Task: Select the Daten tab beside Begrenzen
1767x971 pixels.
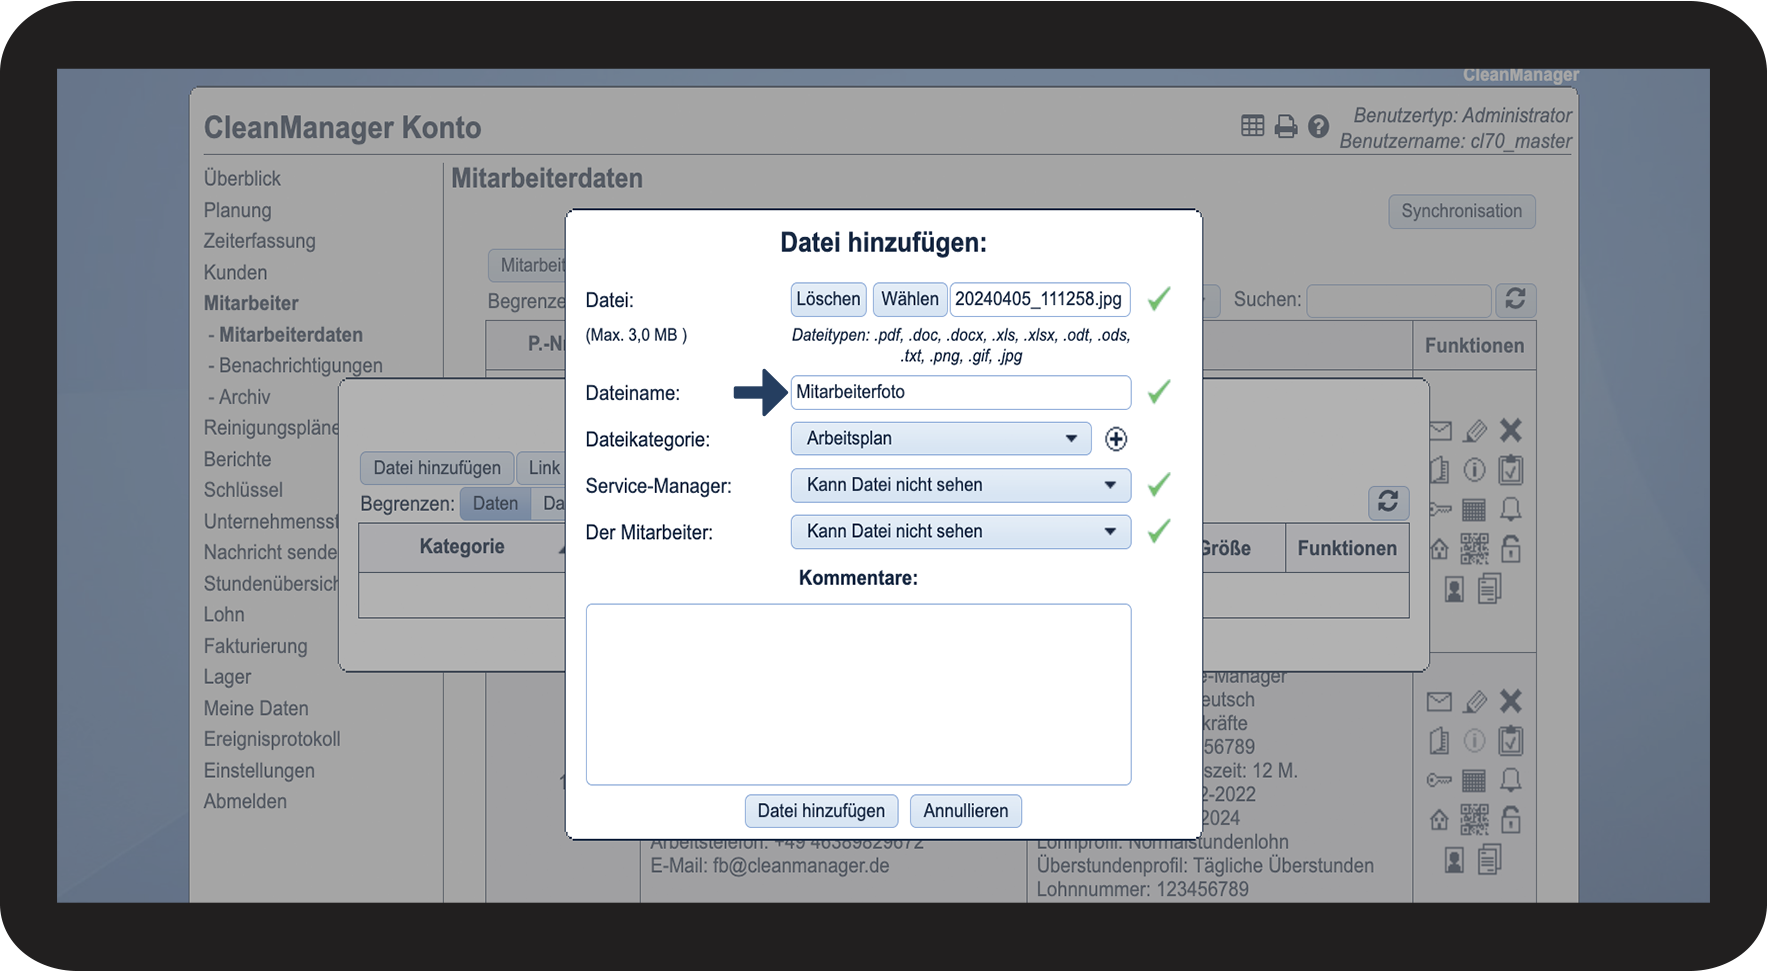Action: [495, 503]
